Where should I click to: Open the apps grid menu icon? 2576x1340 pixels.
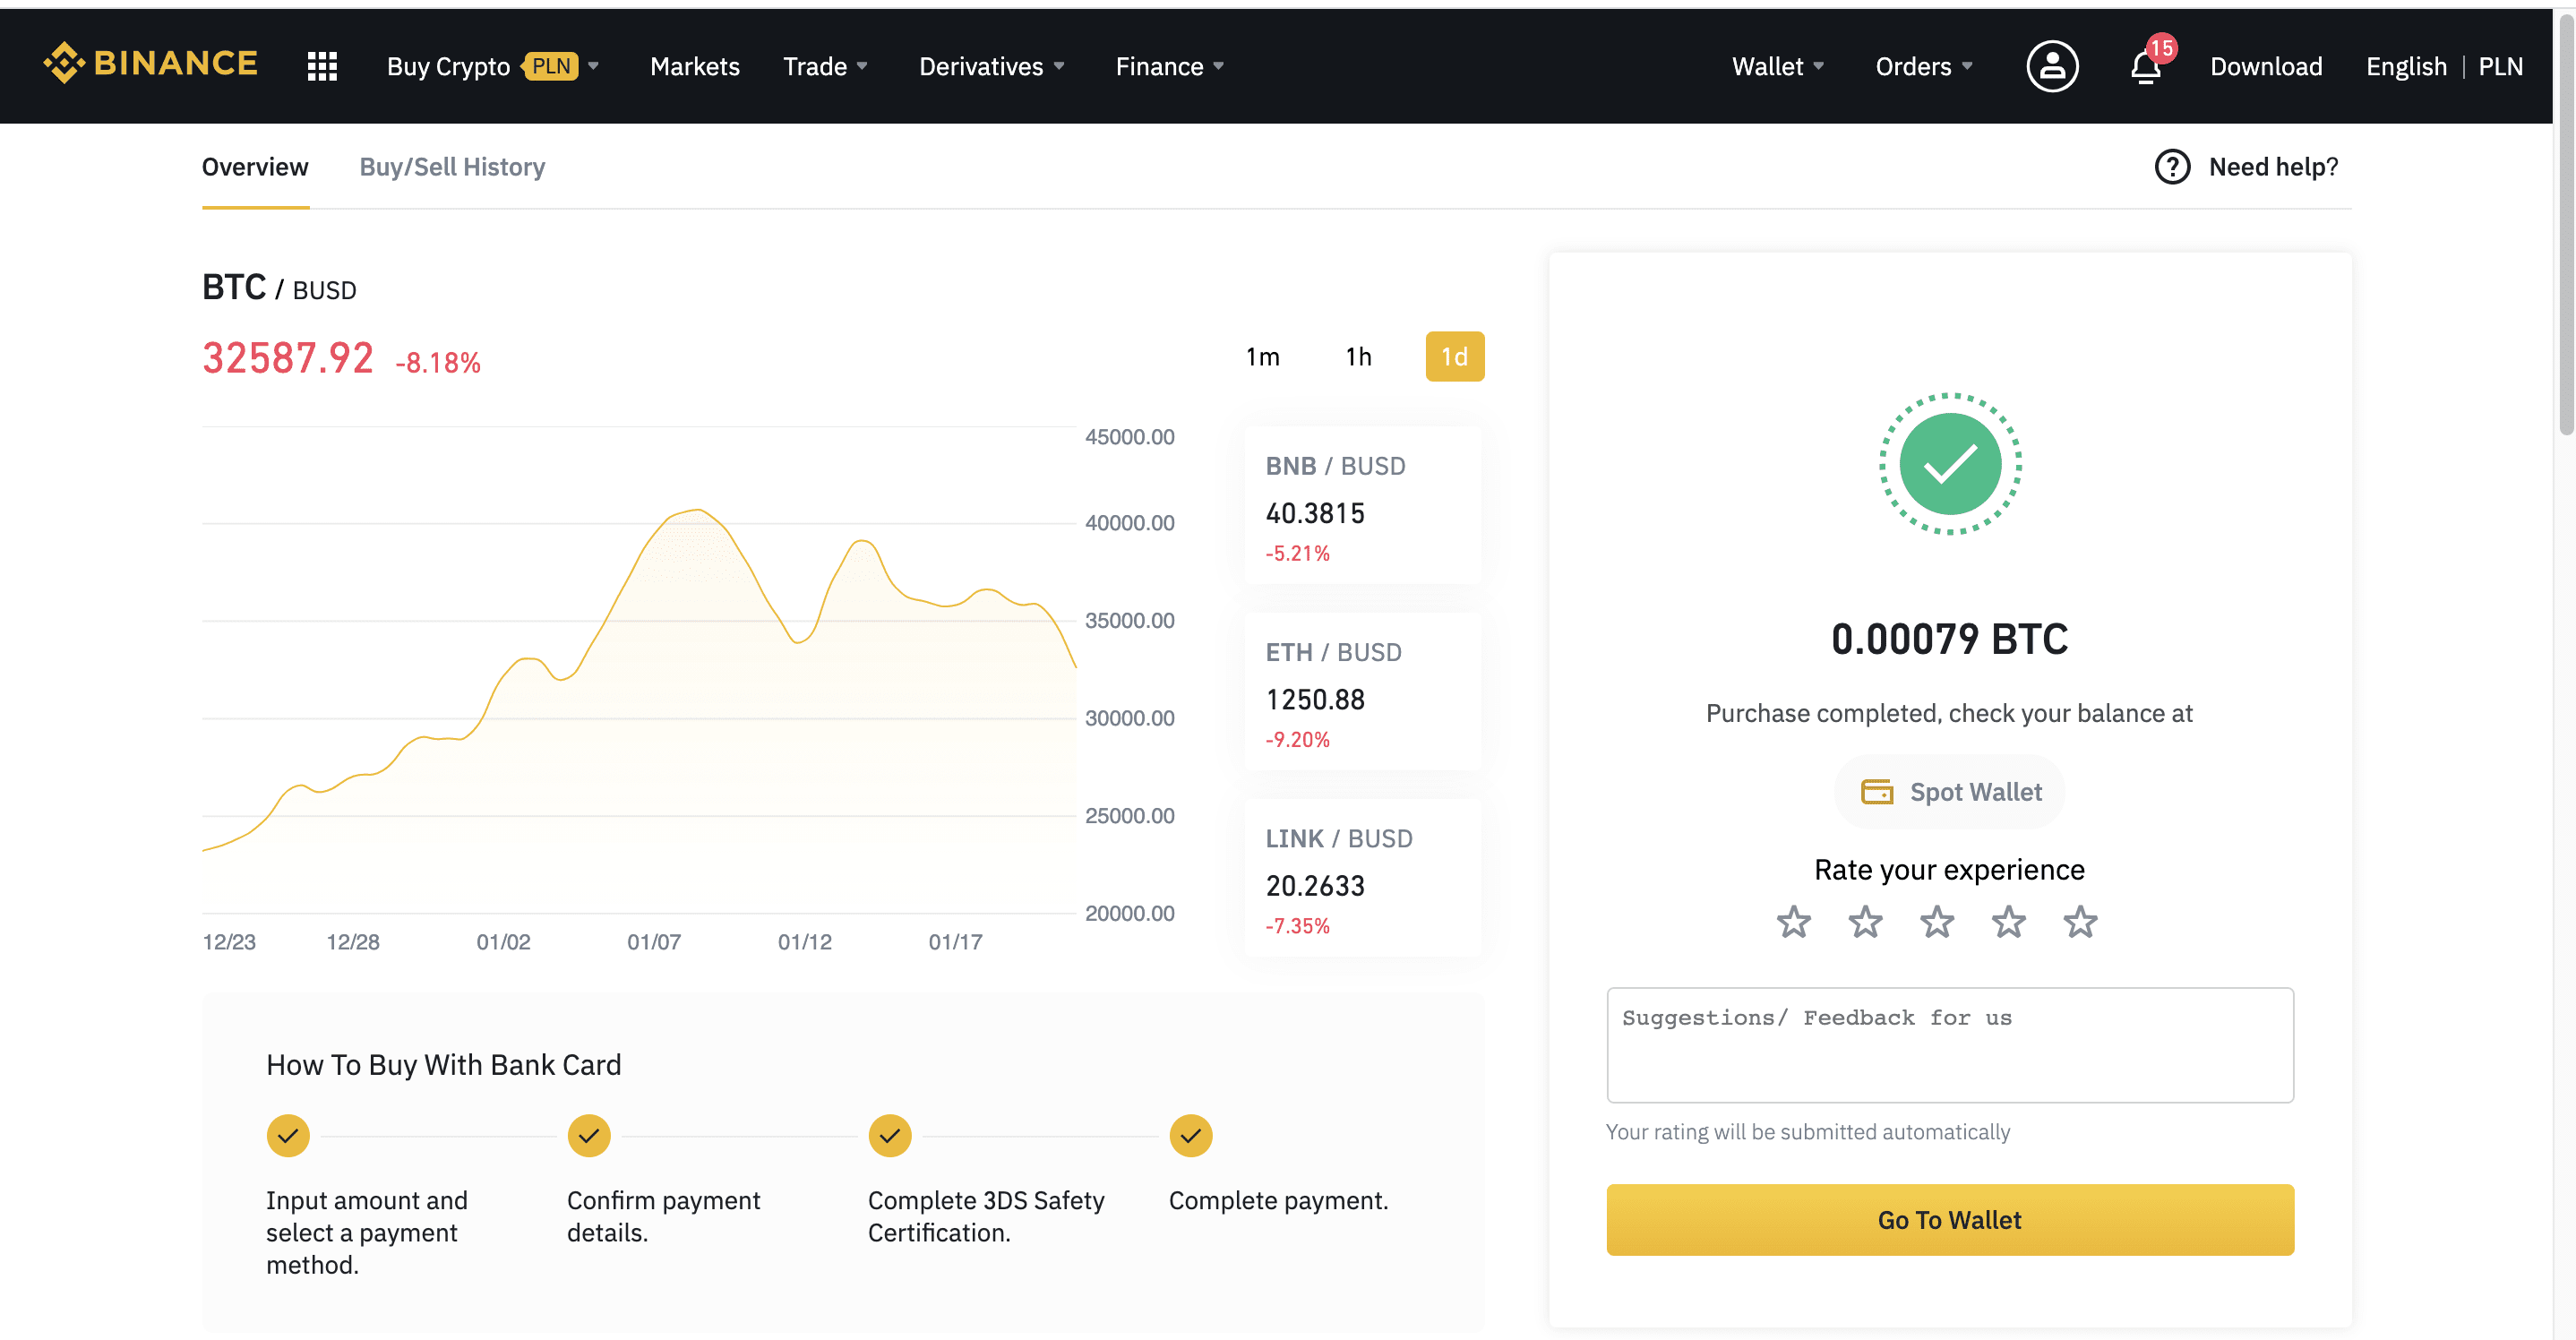point(322,66)
